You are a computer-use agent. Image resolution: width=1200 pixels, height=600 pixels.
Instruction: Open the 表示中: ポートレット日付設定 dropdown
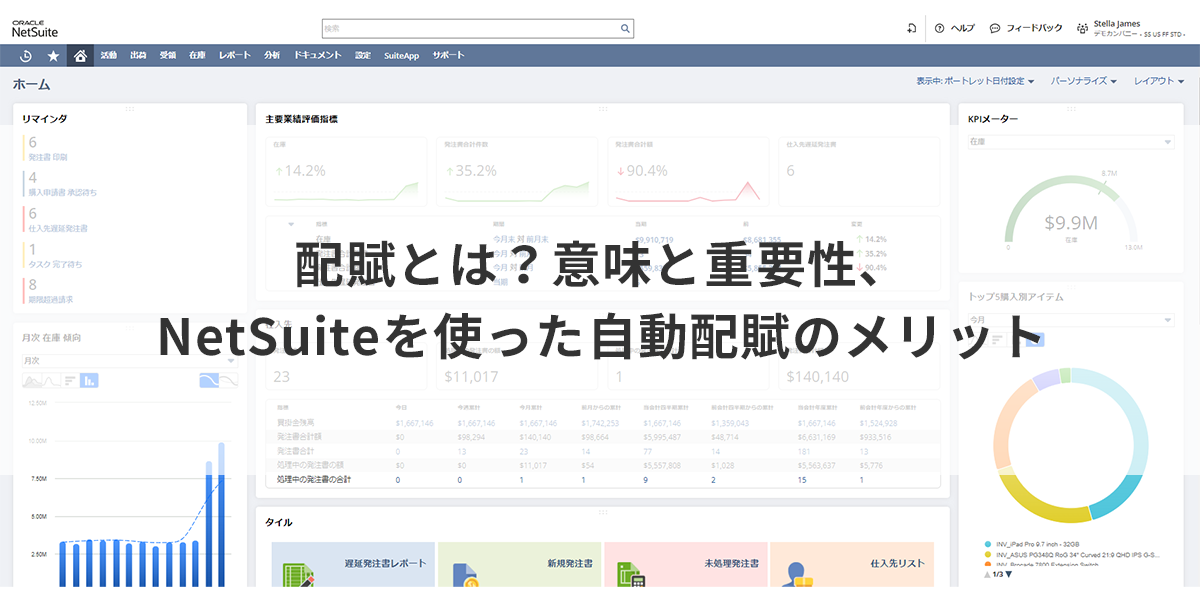point(974,81)
